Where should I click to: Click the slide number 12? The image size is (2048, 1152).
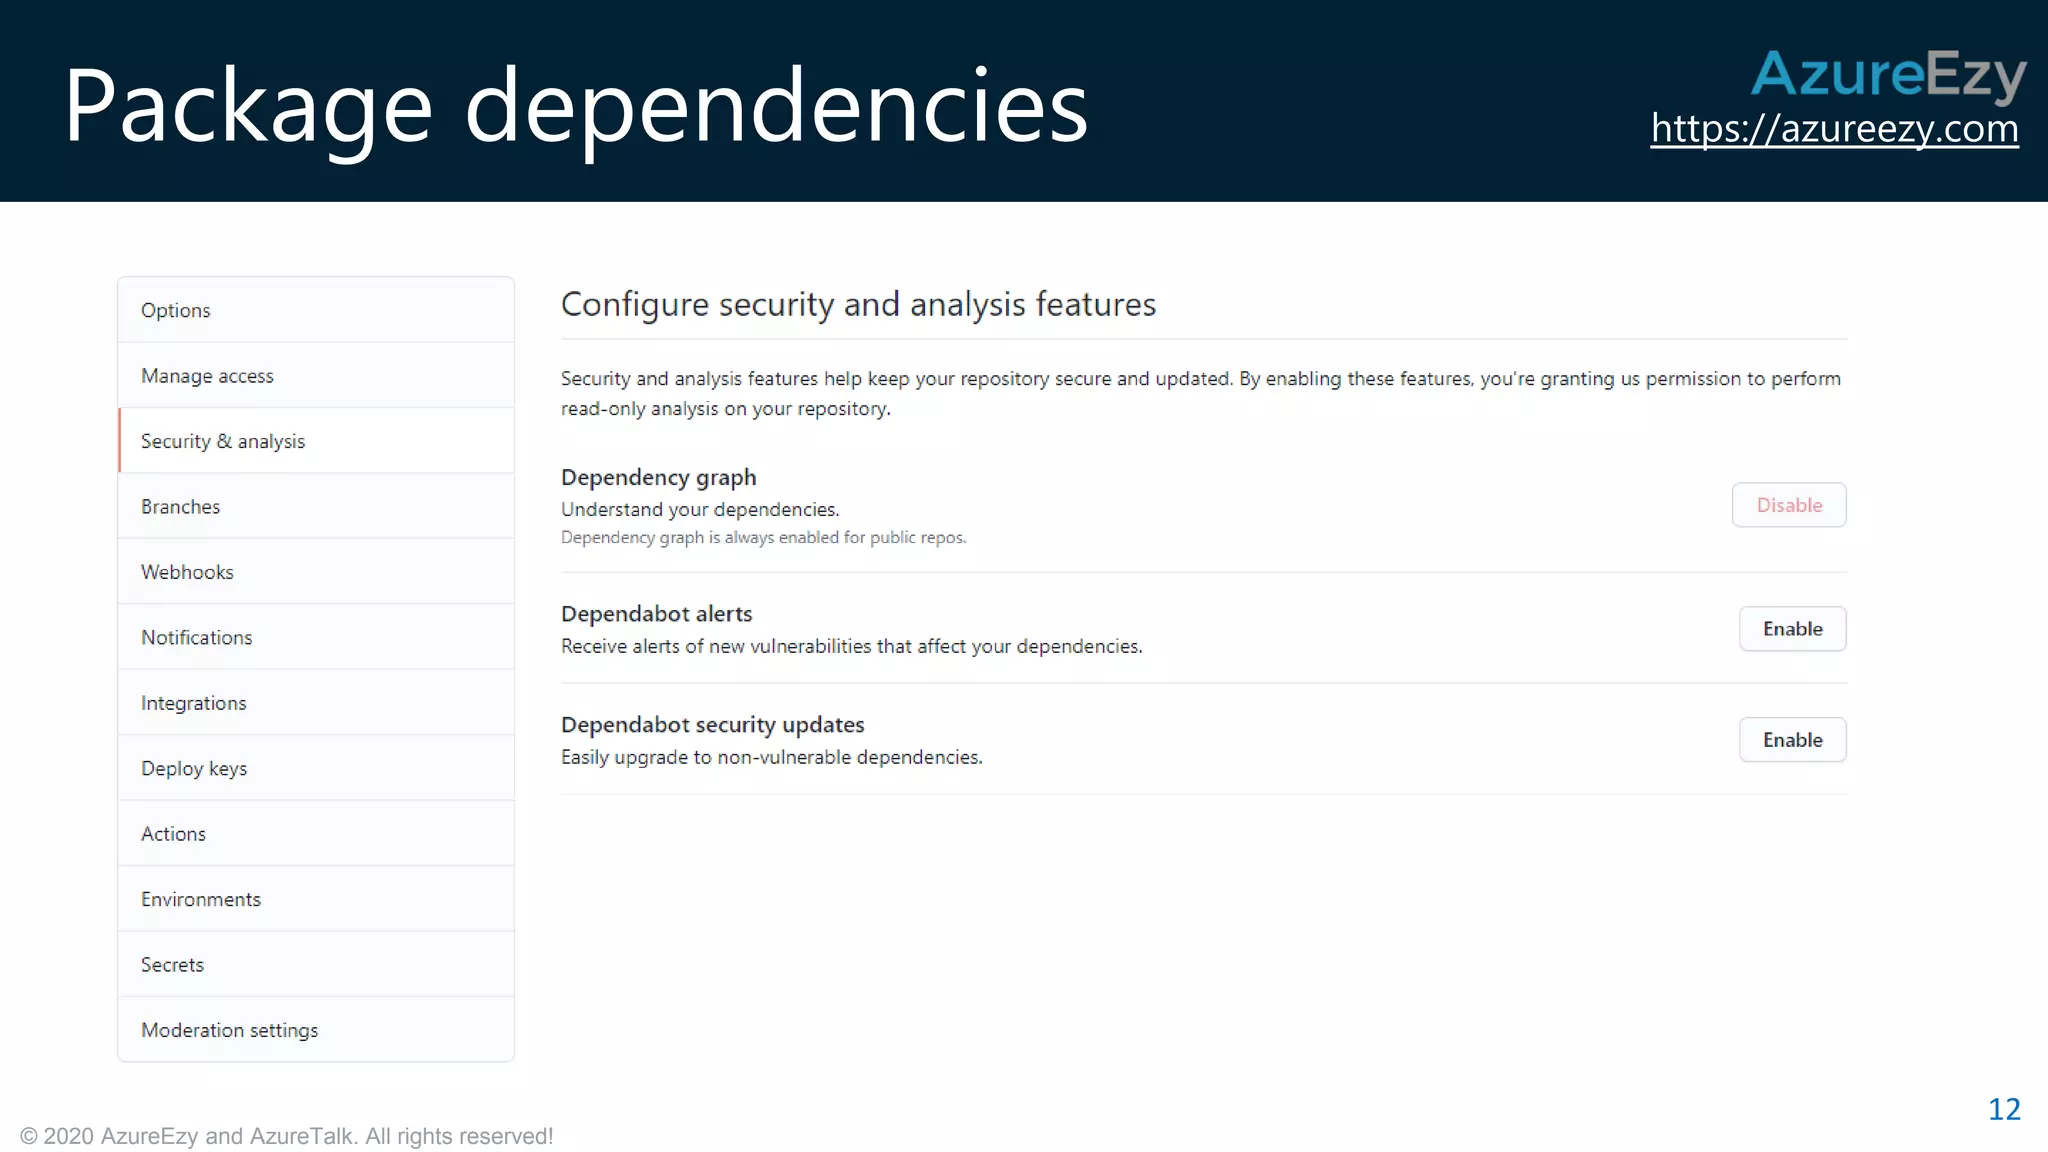tap(2004, 1109)
